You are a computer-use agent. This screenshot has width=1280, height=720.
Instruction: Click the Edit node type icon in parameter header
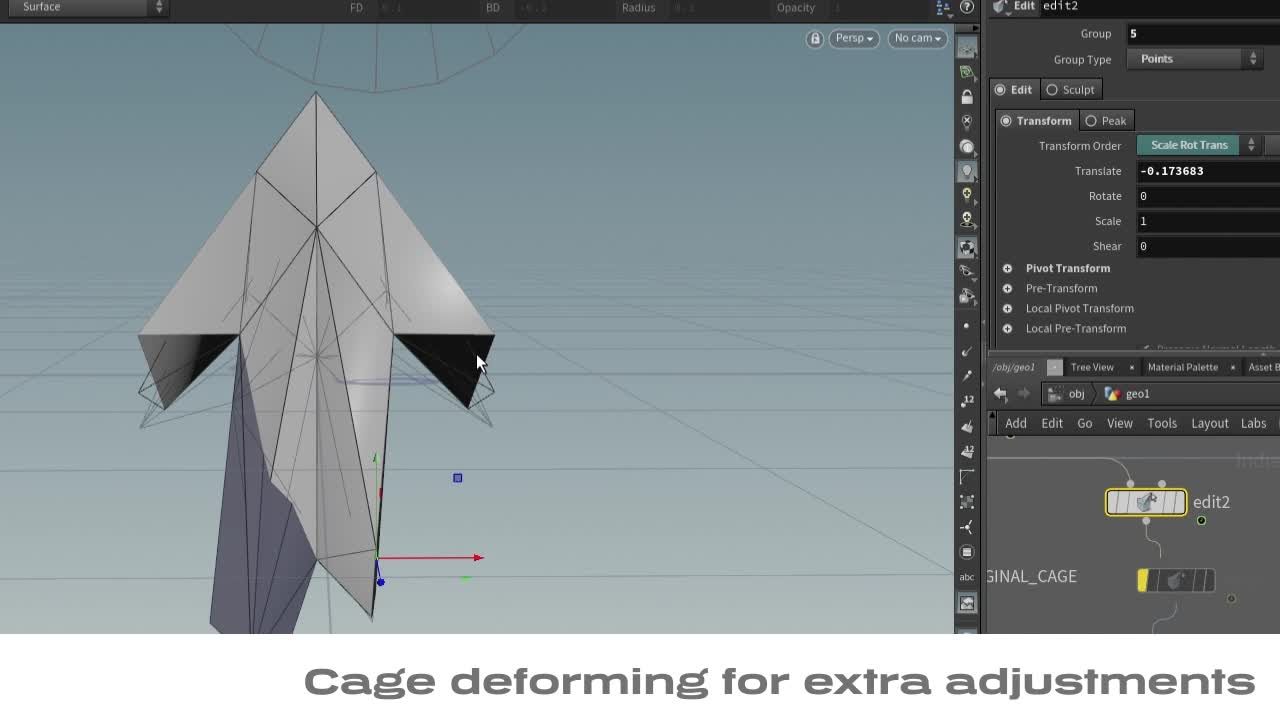click(x=1001, y=6)
